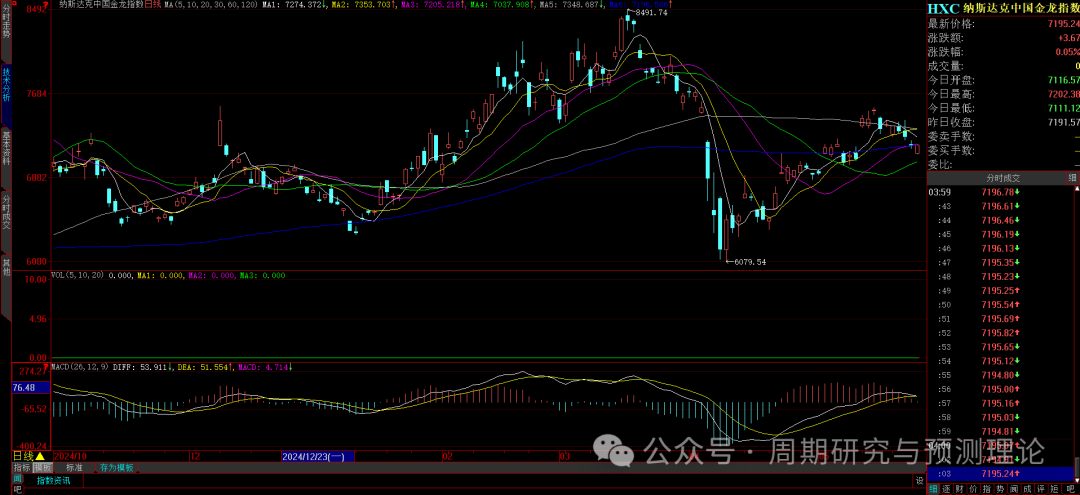Expand the 日线 period selector triangle
The height and width of the screenshot is (495, 1080).
pos(40,455)
